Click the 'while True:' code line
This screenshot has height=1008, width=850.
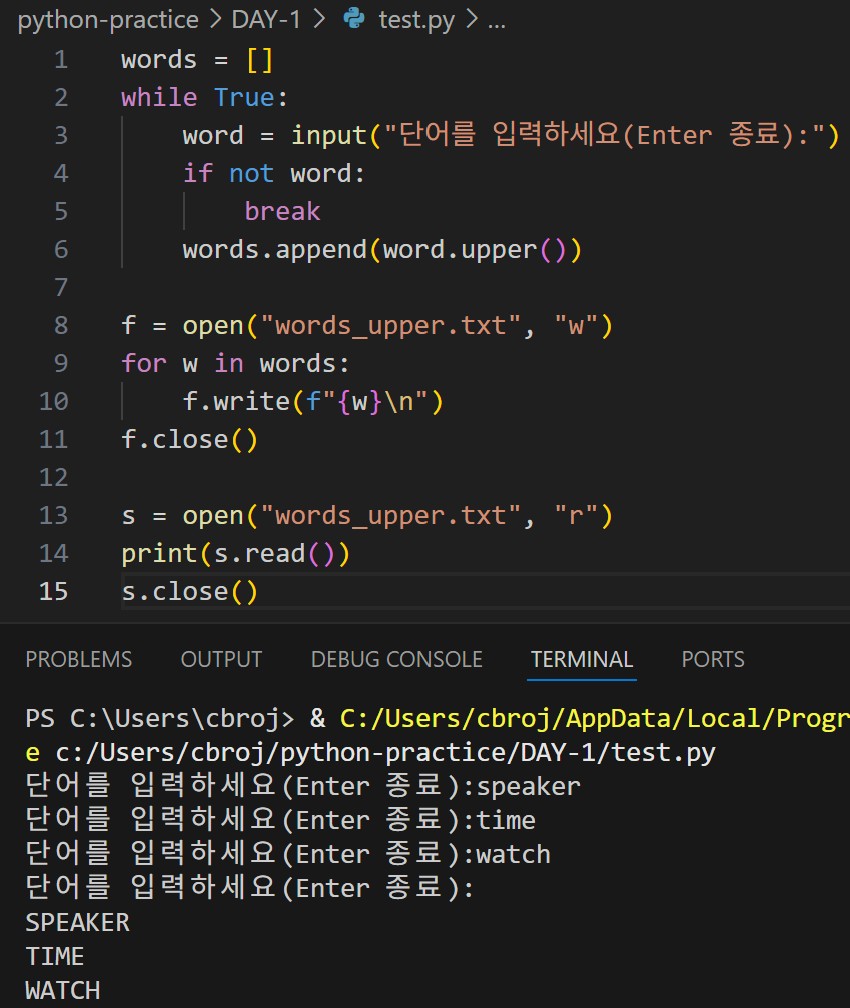(x=204, y=98)
